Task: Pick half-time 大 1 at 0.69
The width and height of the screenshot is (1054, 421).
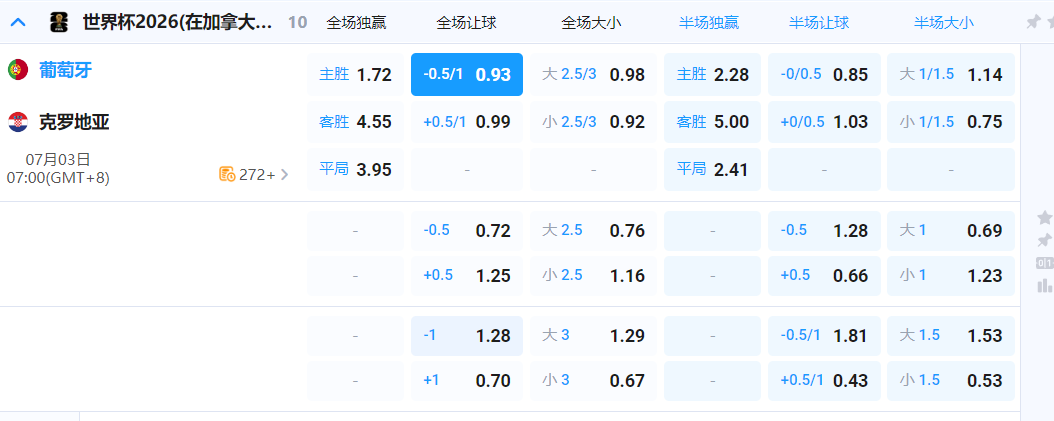Action: coord(951,231)
